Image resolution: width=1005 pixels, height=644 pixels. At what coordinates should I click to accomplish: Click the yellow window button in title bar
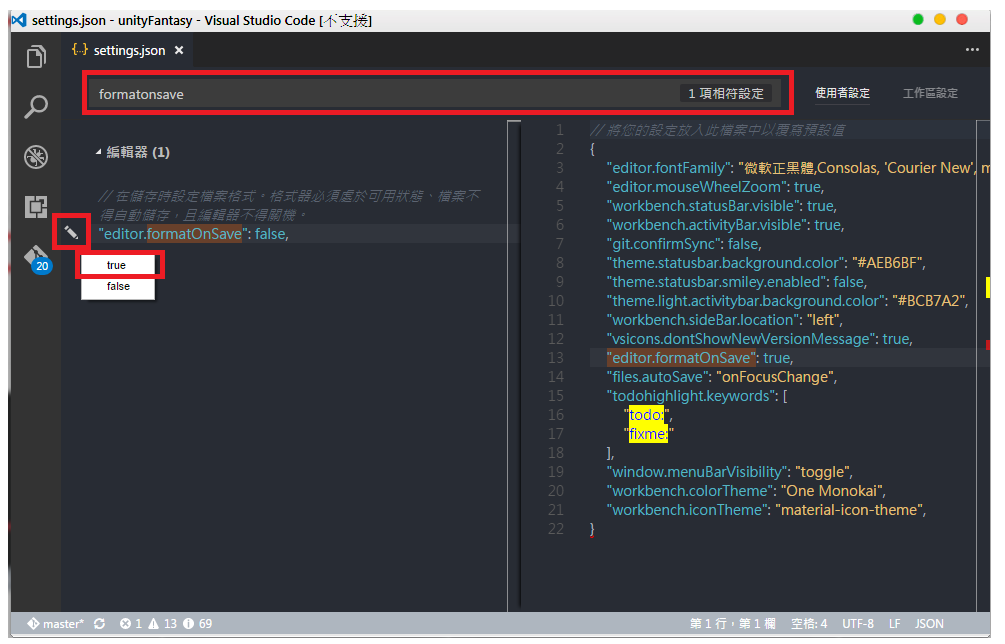(940, 19)
